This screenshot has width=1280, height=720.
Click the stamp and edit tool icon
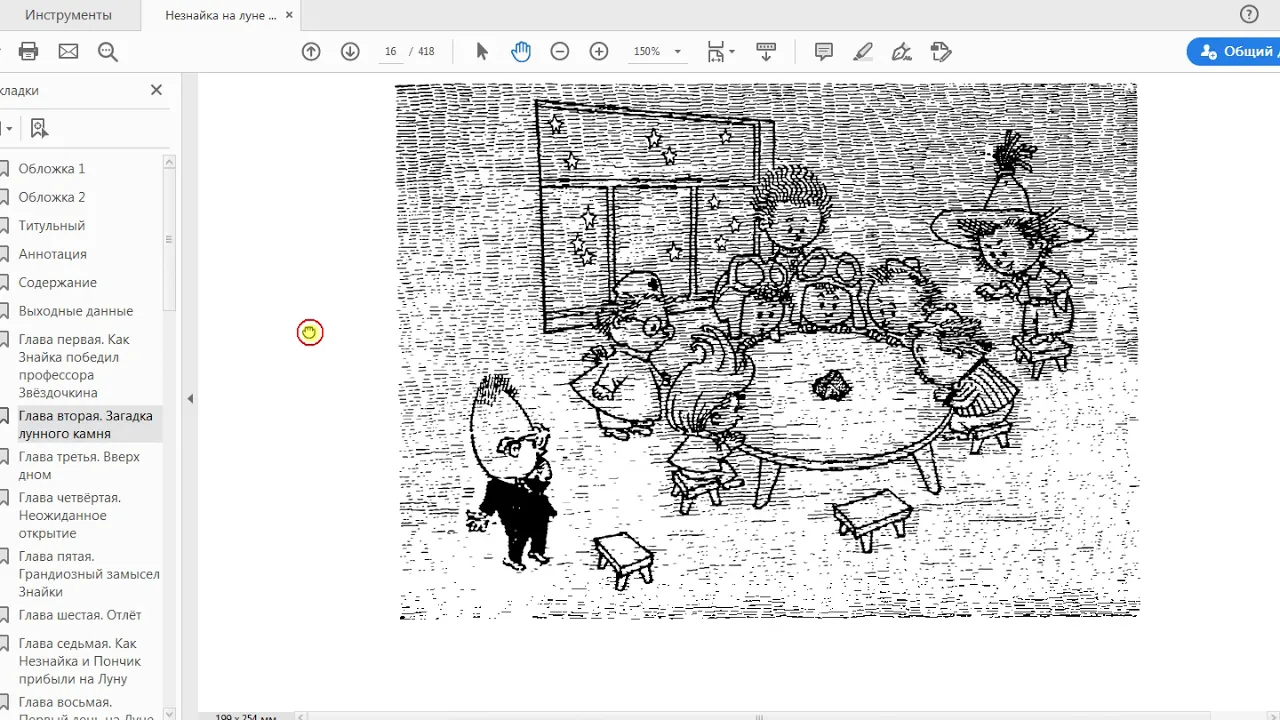coord(940,51)
